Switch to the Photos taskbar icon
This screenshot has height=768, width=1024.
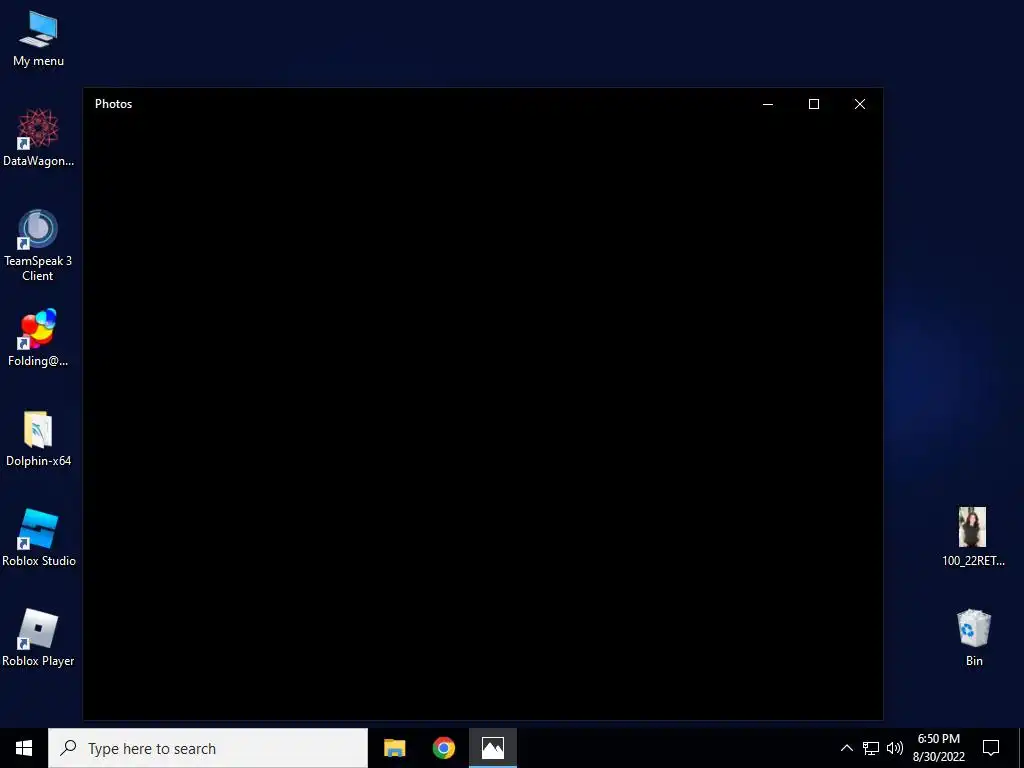(492, 748)
